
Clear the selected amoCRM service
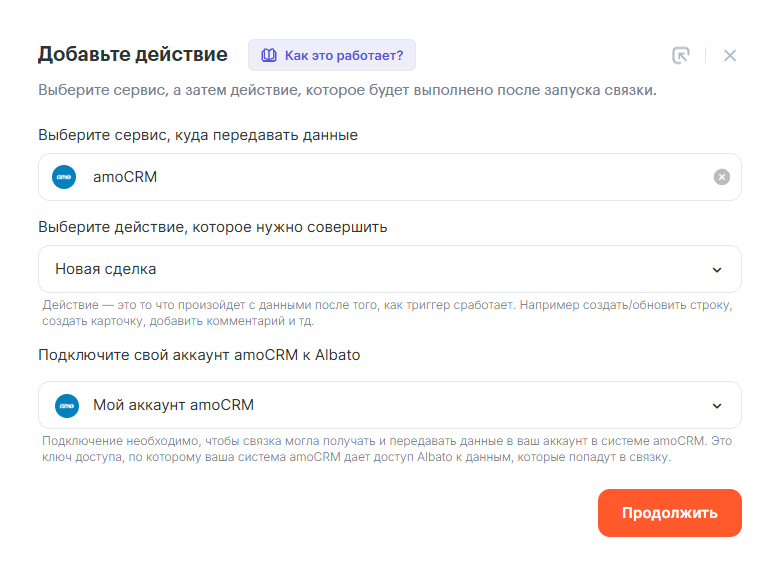tap(722, 177)
